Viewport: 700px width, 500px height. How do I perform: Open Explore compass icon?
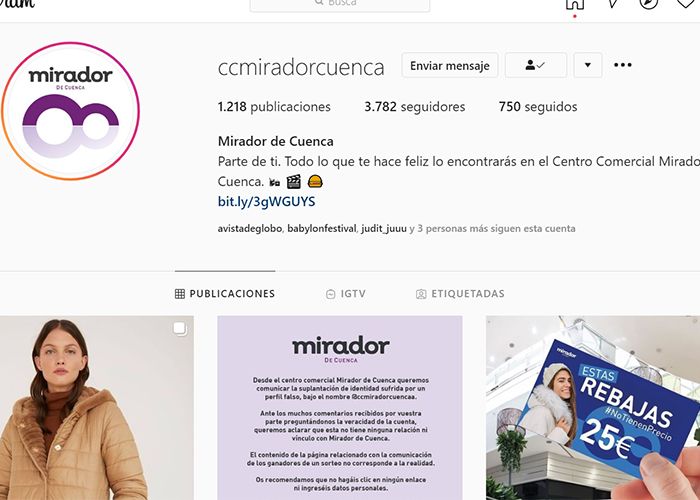pyautogui.click(x=649, y=4)
